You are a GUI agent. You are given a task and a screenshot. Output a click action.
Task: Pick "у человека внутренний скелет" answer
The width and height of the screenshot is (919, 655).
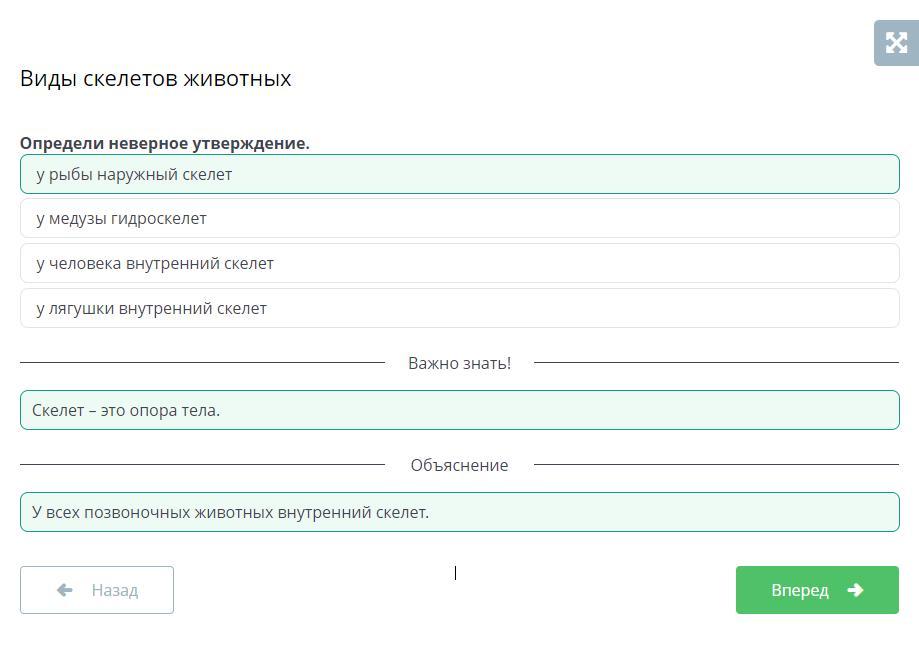pos(459,263)
